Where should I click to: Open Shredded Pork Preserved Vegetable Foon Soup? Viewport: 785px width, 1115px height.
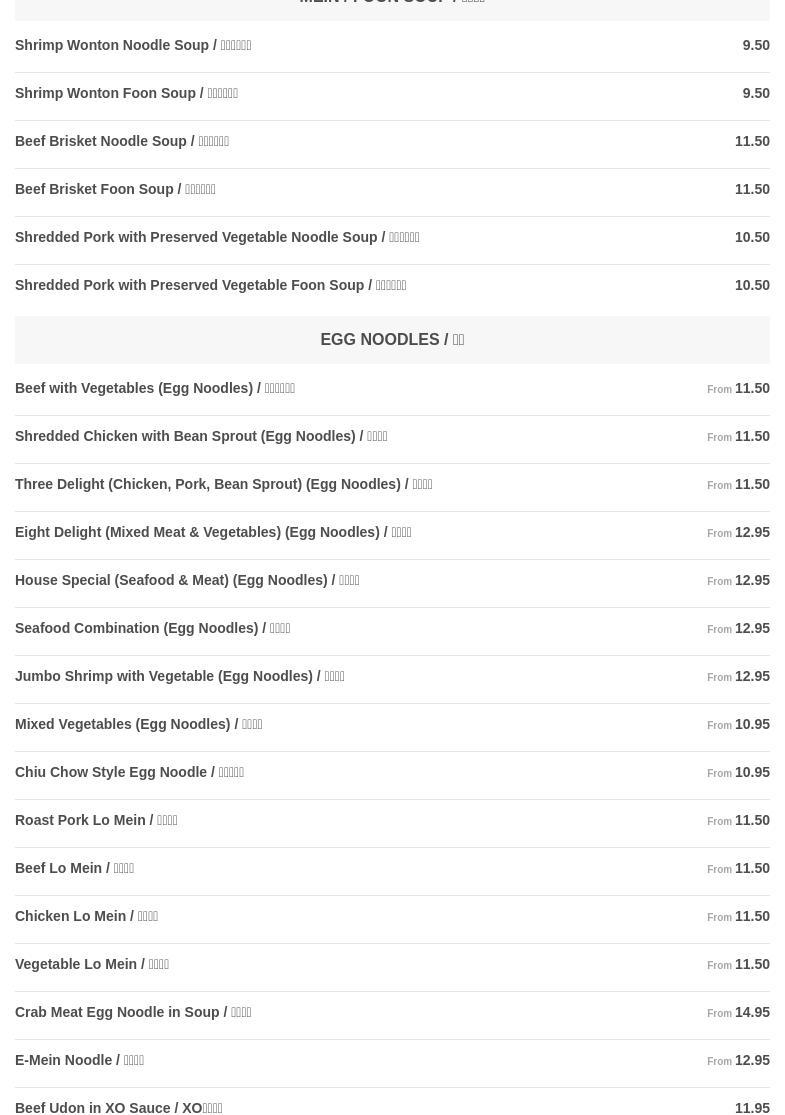210,285
